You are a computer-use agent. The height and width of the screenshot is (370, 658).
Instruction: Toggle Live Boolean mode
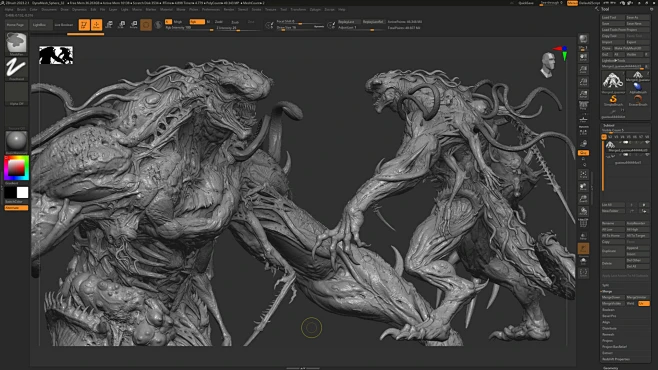pos(64,25)
